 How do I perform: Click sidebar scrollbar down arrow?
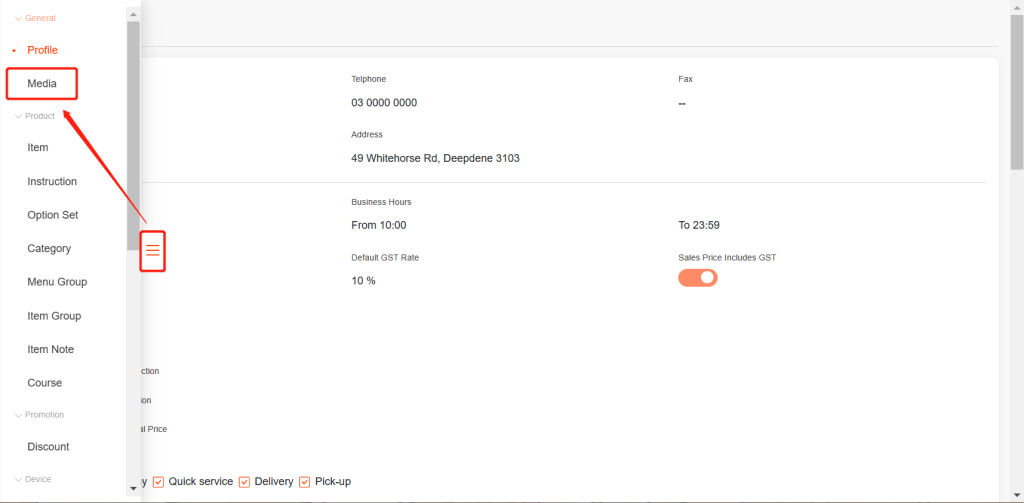pos(134,488)
